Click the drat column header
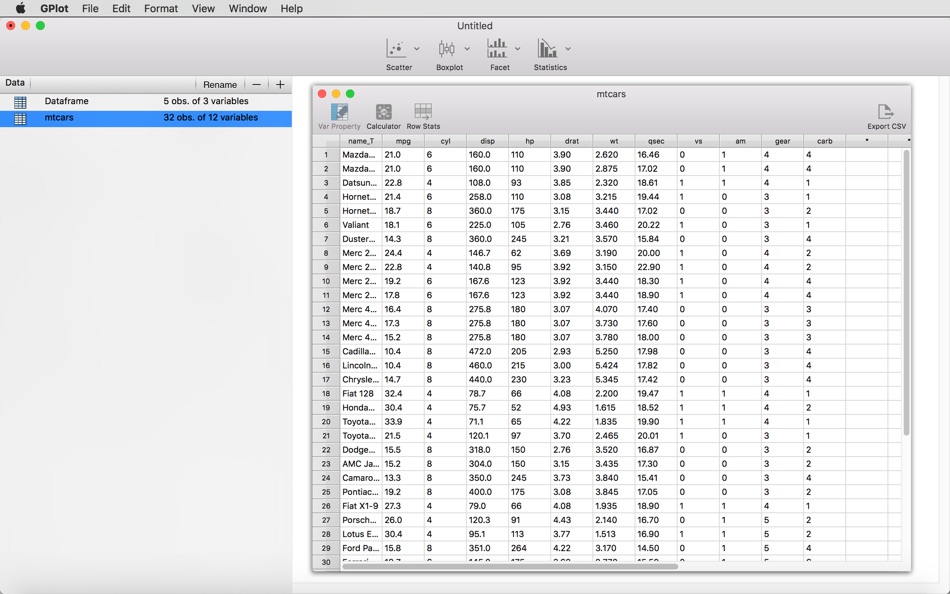 click(x=571, y=141)
